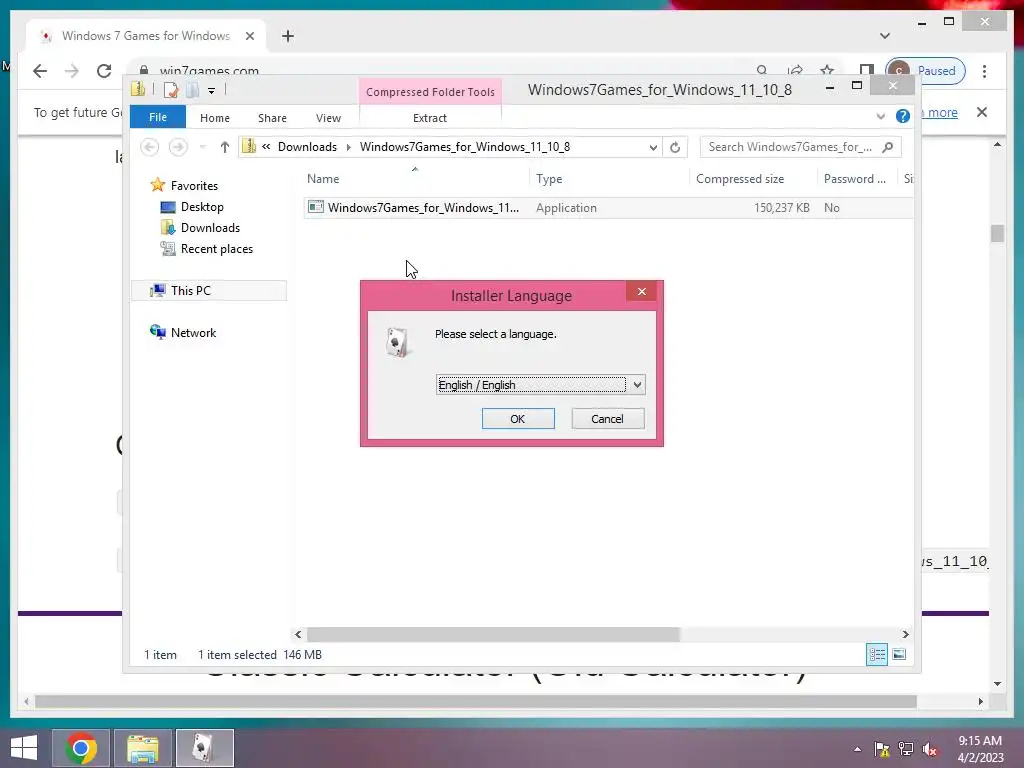1024x768 pixels.
Task: Select Network in navigation pane
Action: pyautogui.click(x=193, y=332)
